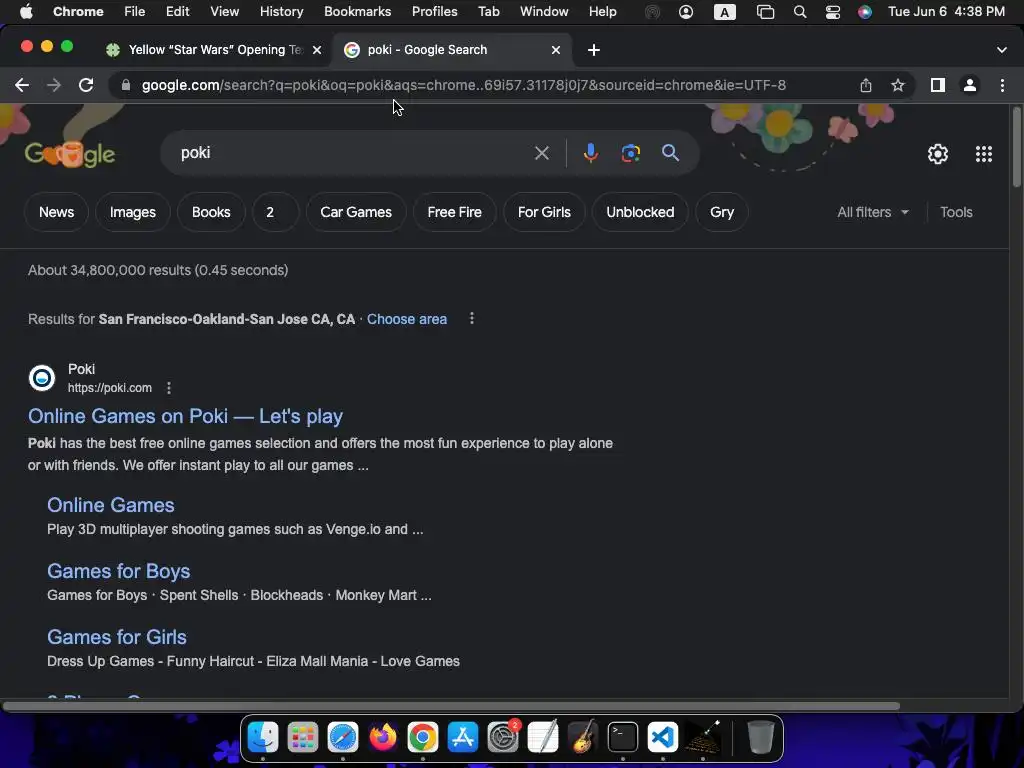
Task: Select the Car Games chip
Action: click(356, 212)
